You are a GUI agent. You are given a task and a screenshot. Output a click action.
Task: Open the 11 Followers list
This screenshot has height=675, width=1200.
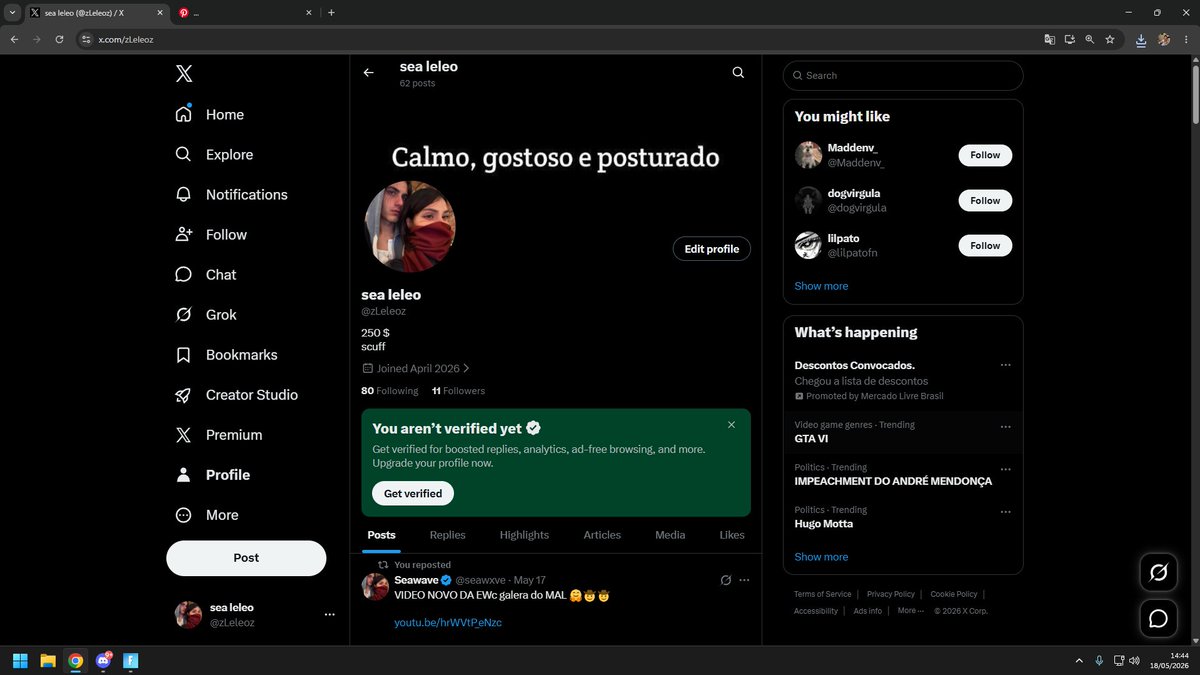(458, 391)
